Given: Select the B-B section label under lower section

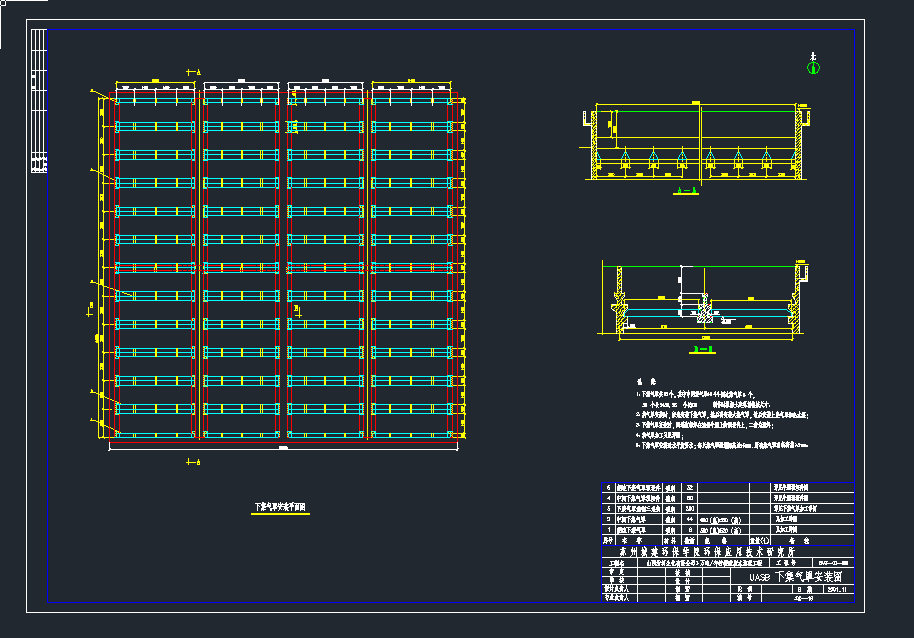Looking at the screenshot, I should (703, 349).
